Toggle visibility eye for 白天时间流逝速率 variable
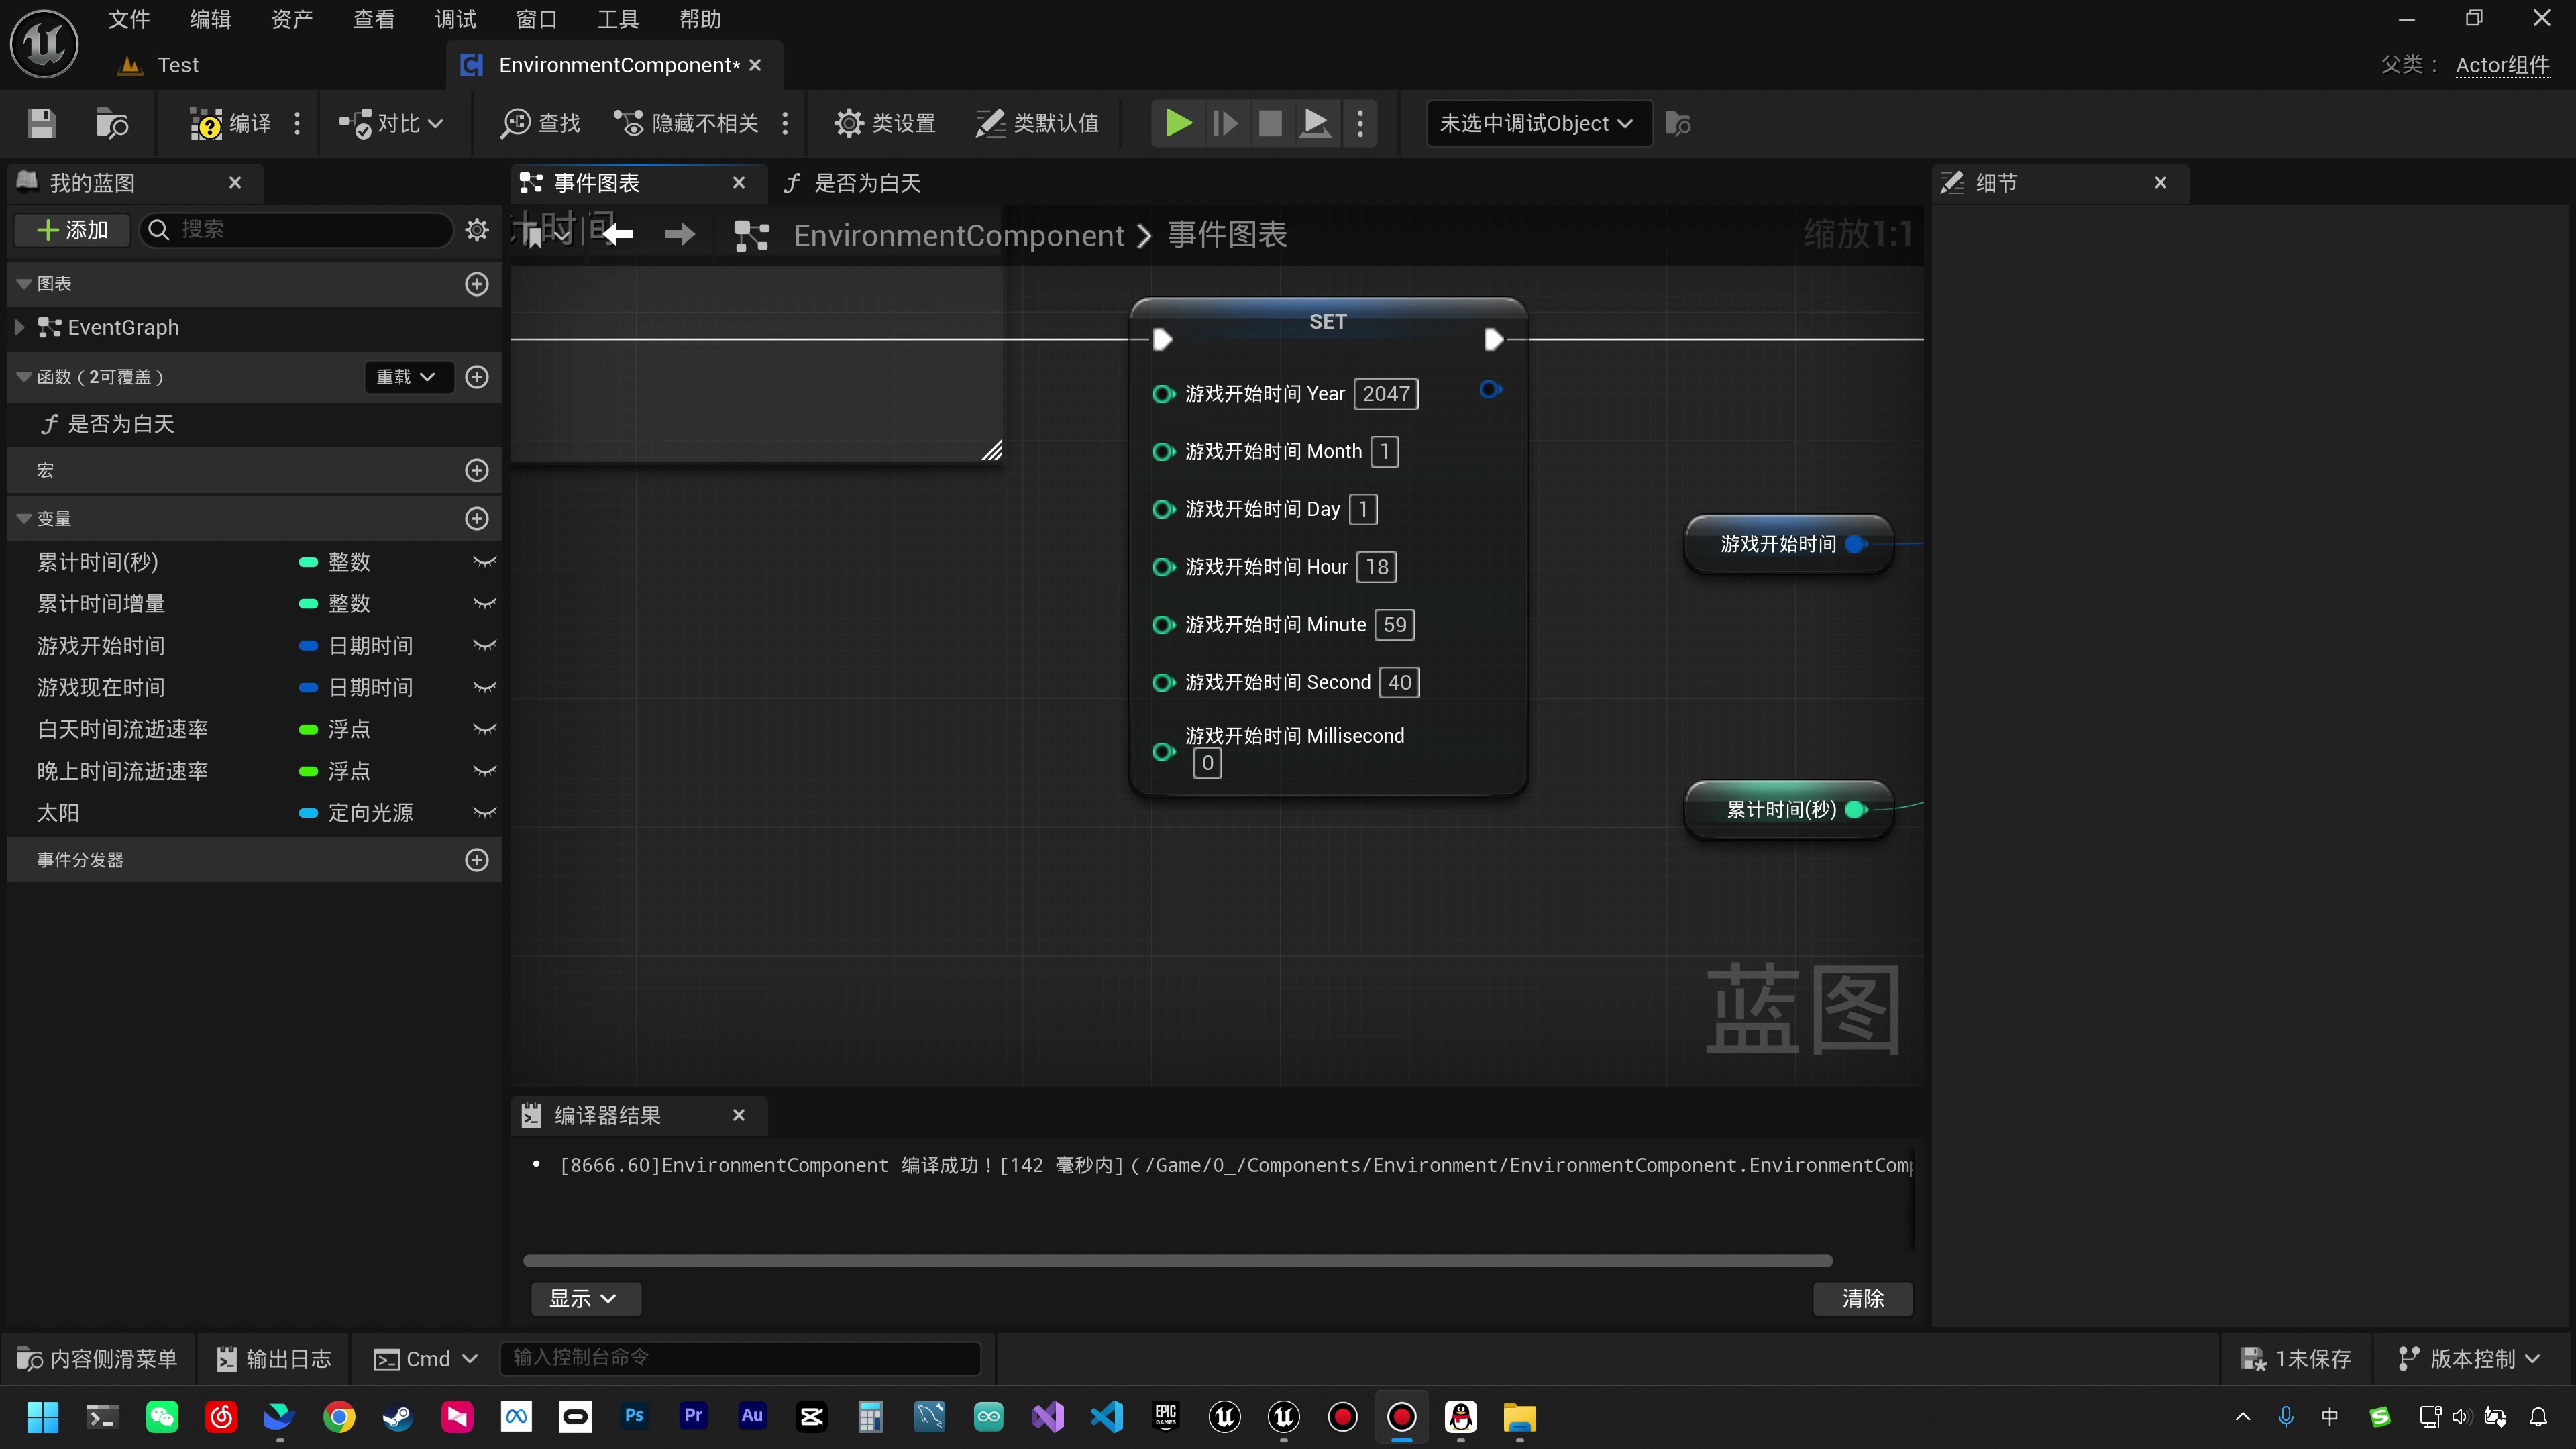Viewport: 2576px width, 1449px height. [485, 730]
